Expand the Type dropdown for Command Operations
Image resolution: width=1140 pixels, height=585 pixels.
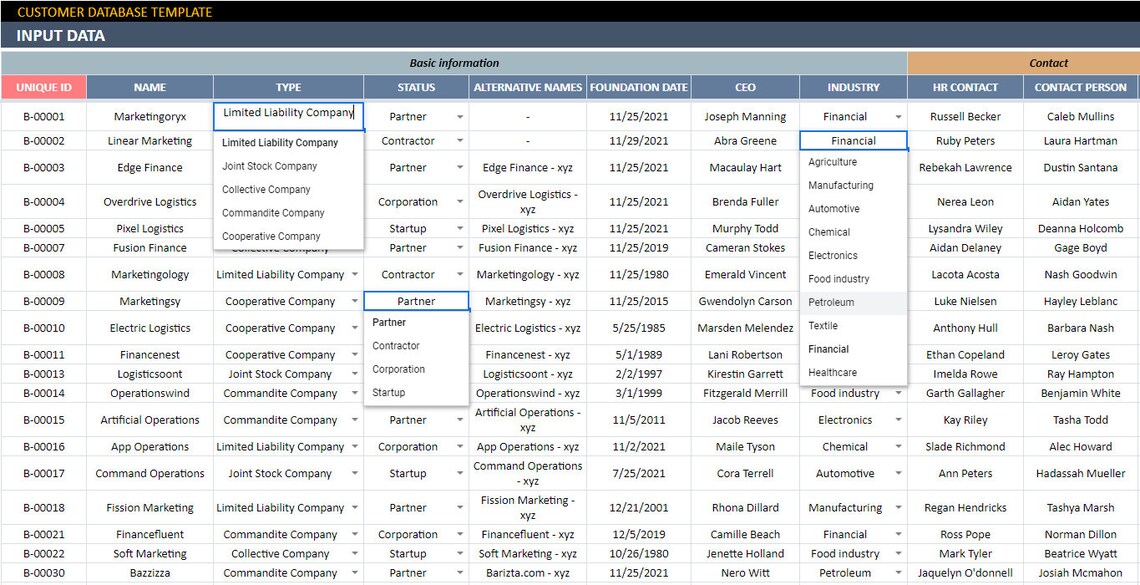point(356,472)
